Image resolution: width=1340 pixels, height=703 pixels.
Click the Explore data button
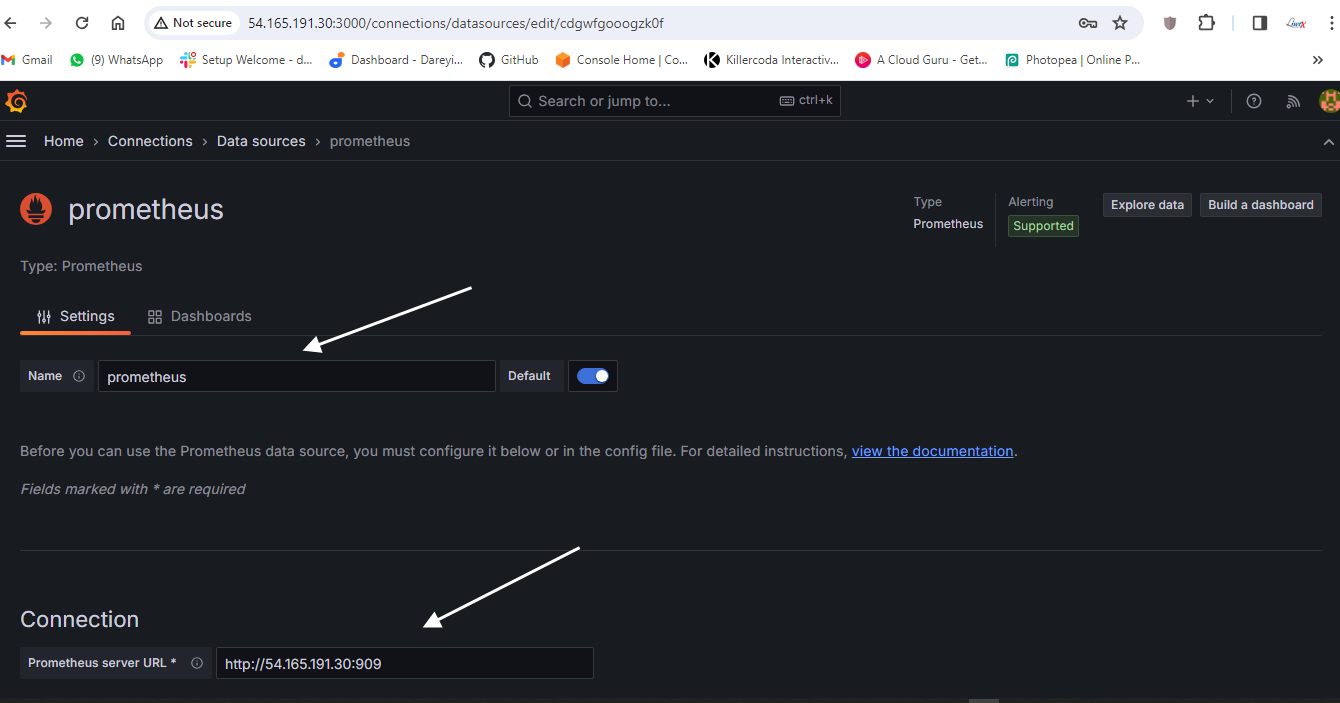click(x=1147, y=205)
